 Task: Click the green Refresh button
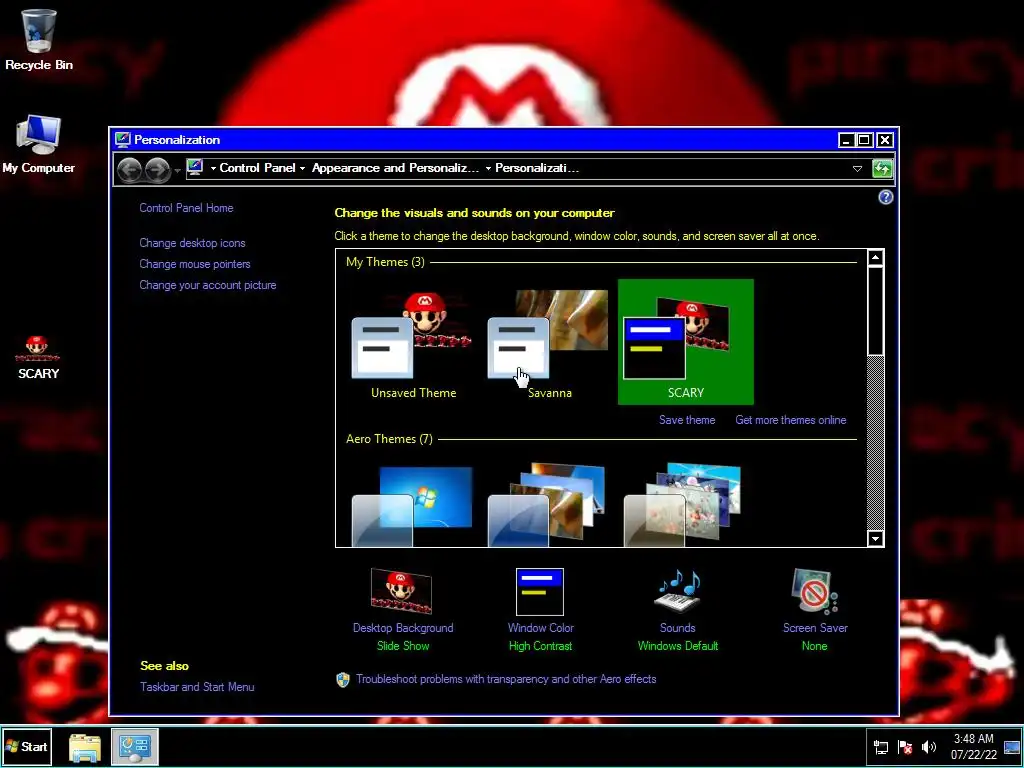click(x=882, y=169)
